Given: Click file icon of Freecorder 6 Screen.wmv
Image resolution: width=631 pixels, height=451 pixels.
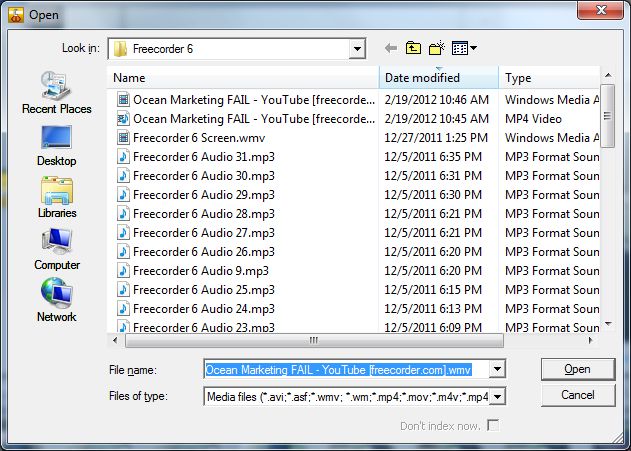Looking at the screenshot, I should 123,138.
